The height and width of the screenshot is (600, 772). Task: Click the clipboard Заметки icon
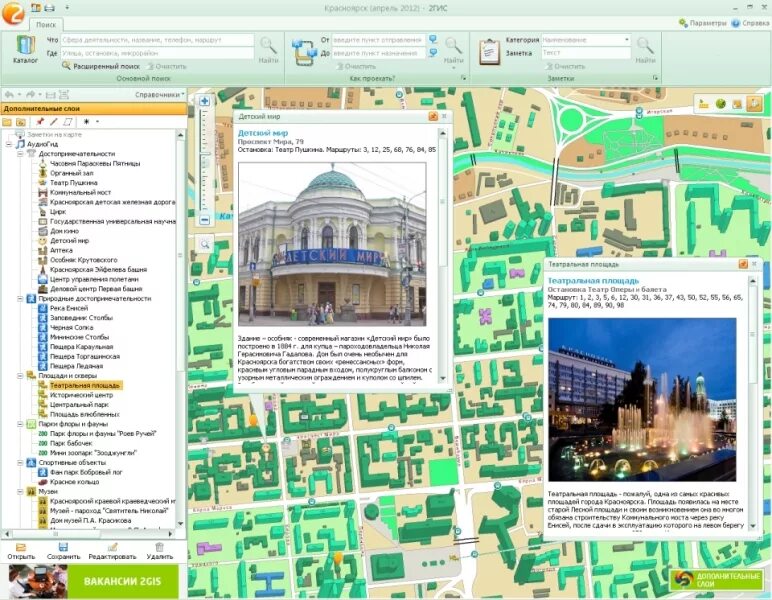tap(489, 51)
